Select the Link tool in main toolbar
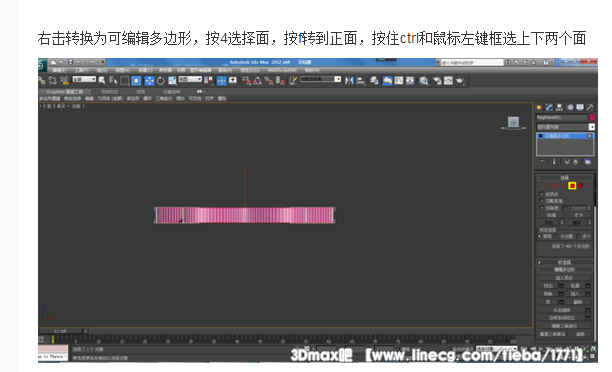The width and height of the screenshot is (612, 372). pyautogui.click(x=42, y=80)
